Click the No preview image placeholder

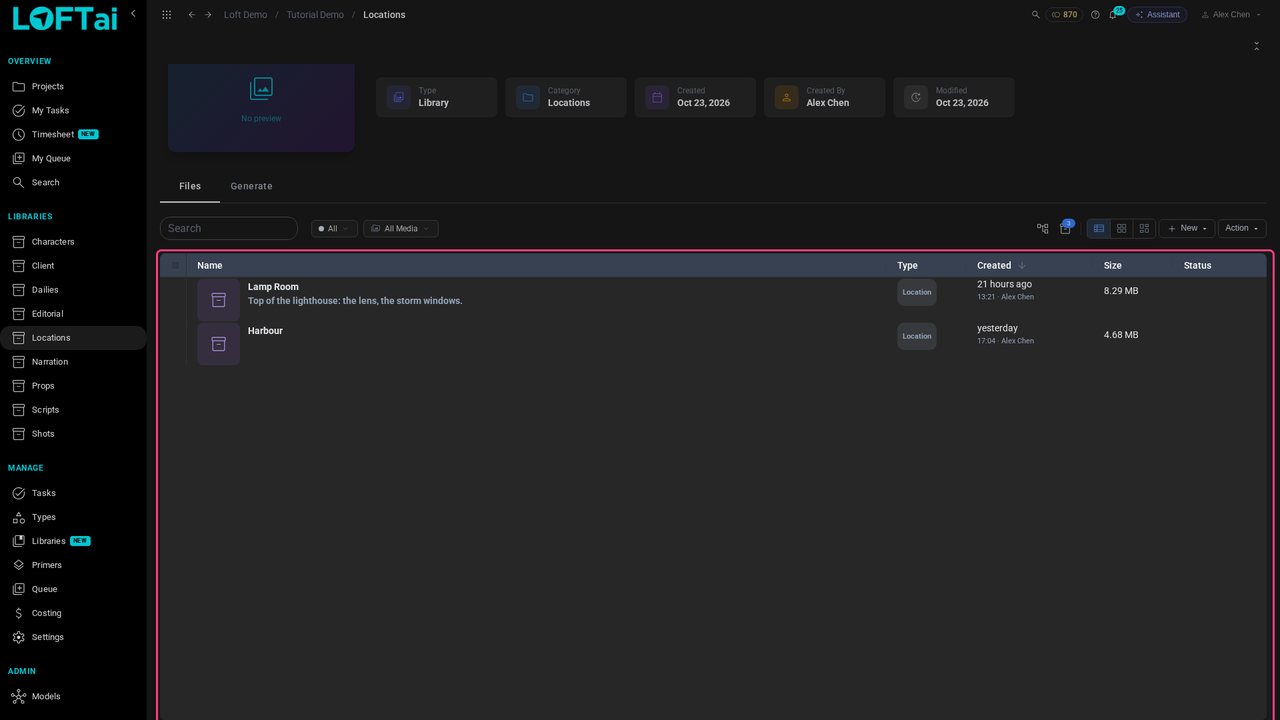click(261, 108)
